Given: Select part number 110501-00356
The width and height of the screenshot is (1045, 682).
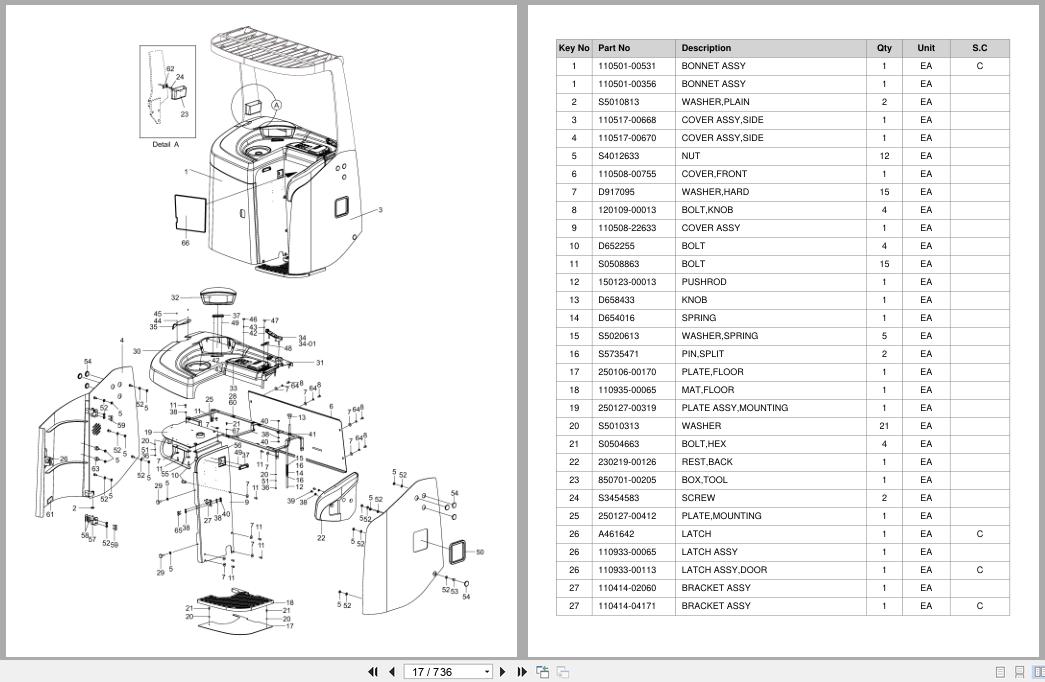Looking at the screenshot, I should (626, 84).
